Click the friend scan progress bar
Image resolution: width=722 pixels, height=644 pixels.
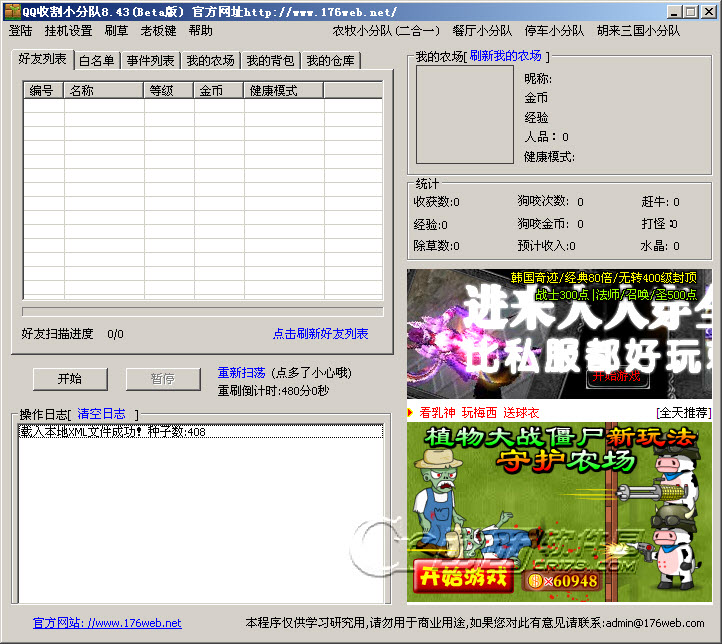point(203,312)
